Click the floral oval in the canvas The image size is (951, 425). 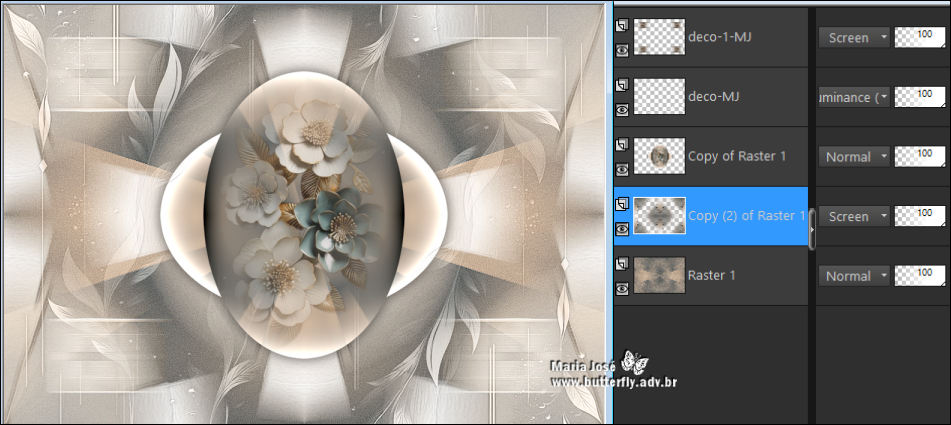tap(304, 216)
